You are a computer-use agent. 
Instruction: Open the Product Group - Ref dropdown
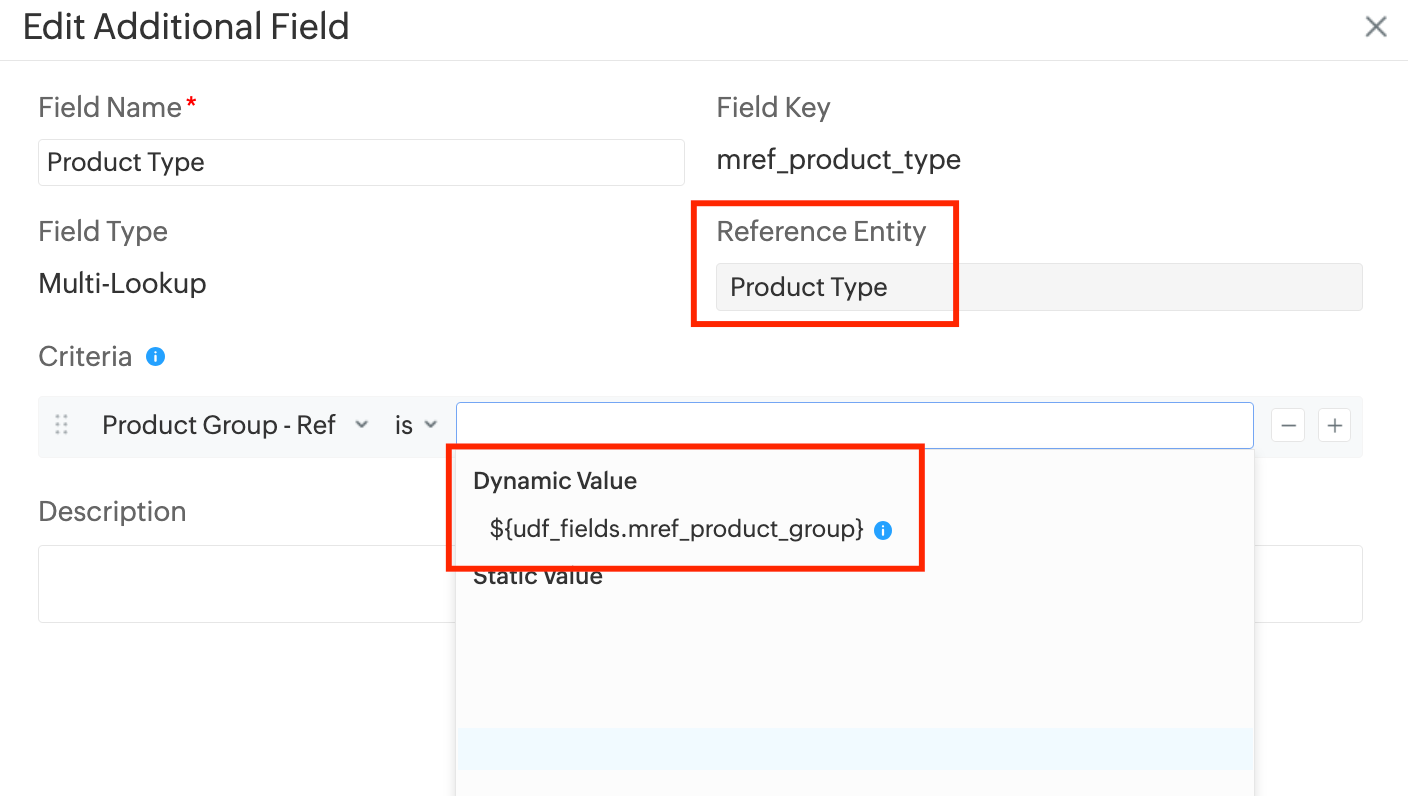(x=235, y=425)
